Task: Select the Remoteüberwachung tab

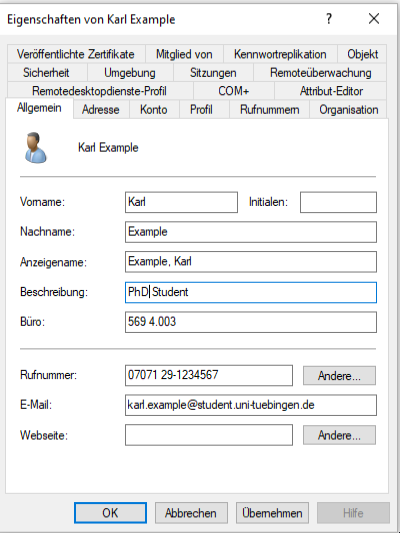Action: click(x=320, y=72)
